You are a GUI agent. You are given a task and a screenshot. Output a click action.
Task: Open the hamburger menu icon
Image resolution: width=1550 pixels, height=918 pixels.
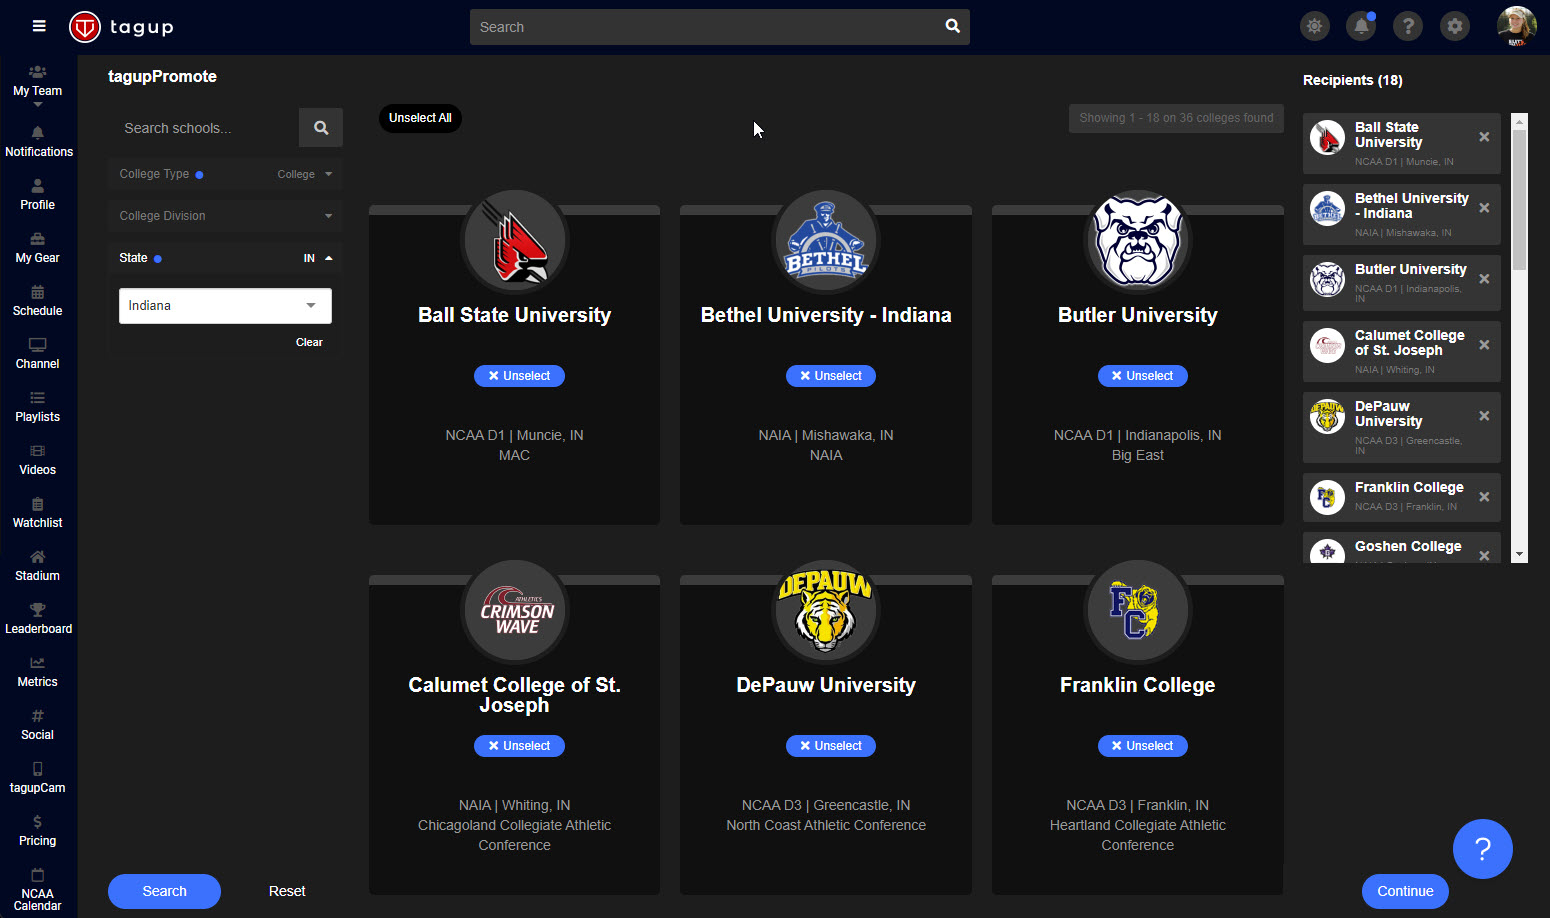tap(39, 26)
